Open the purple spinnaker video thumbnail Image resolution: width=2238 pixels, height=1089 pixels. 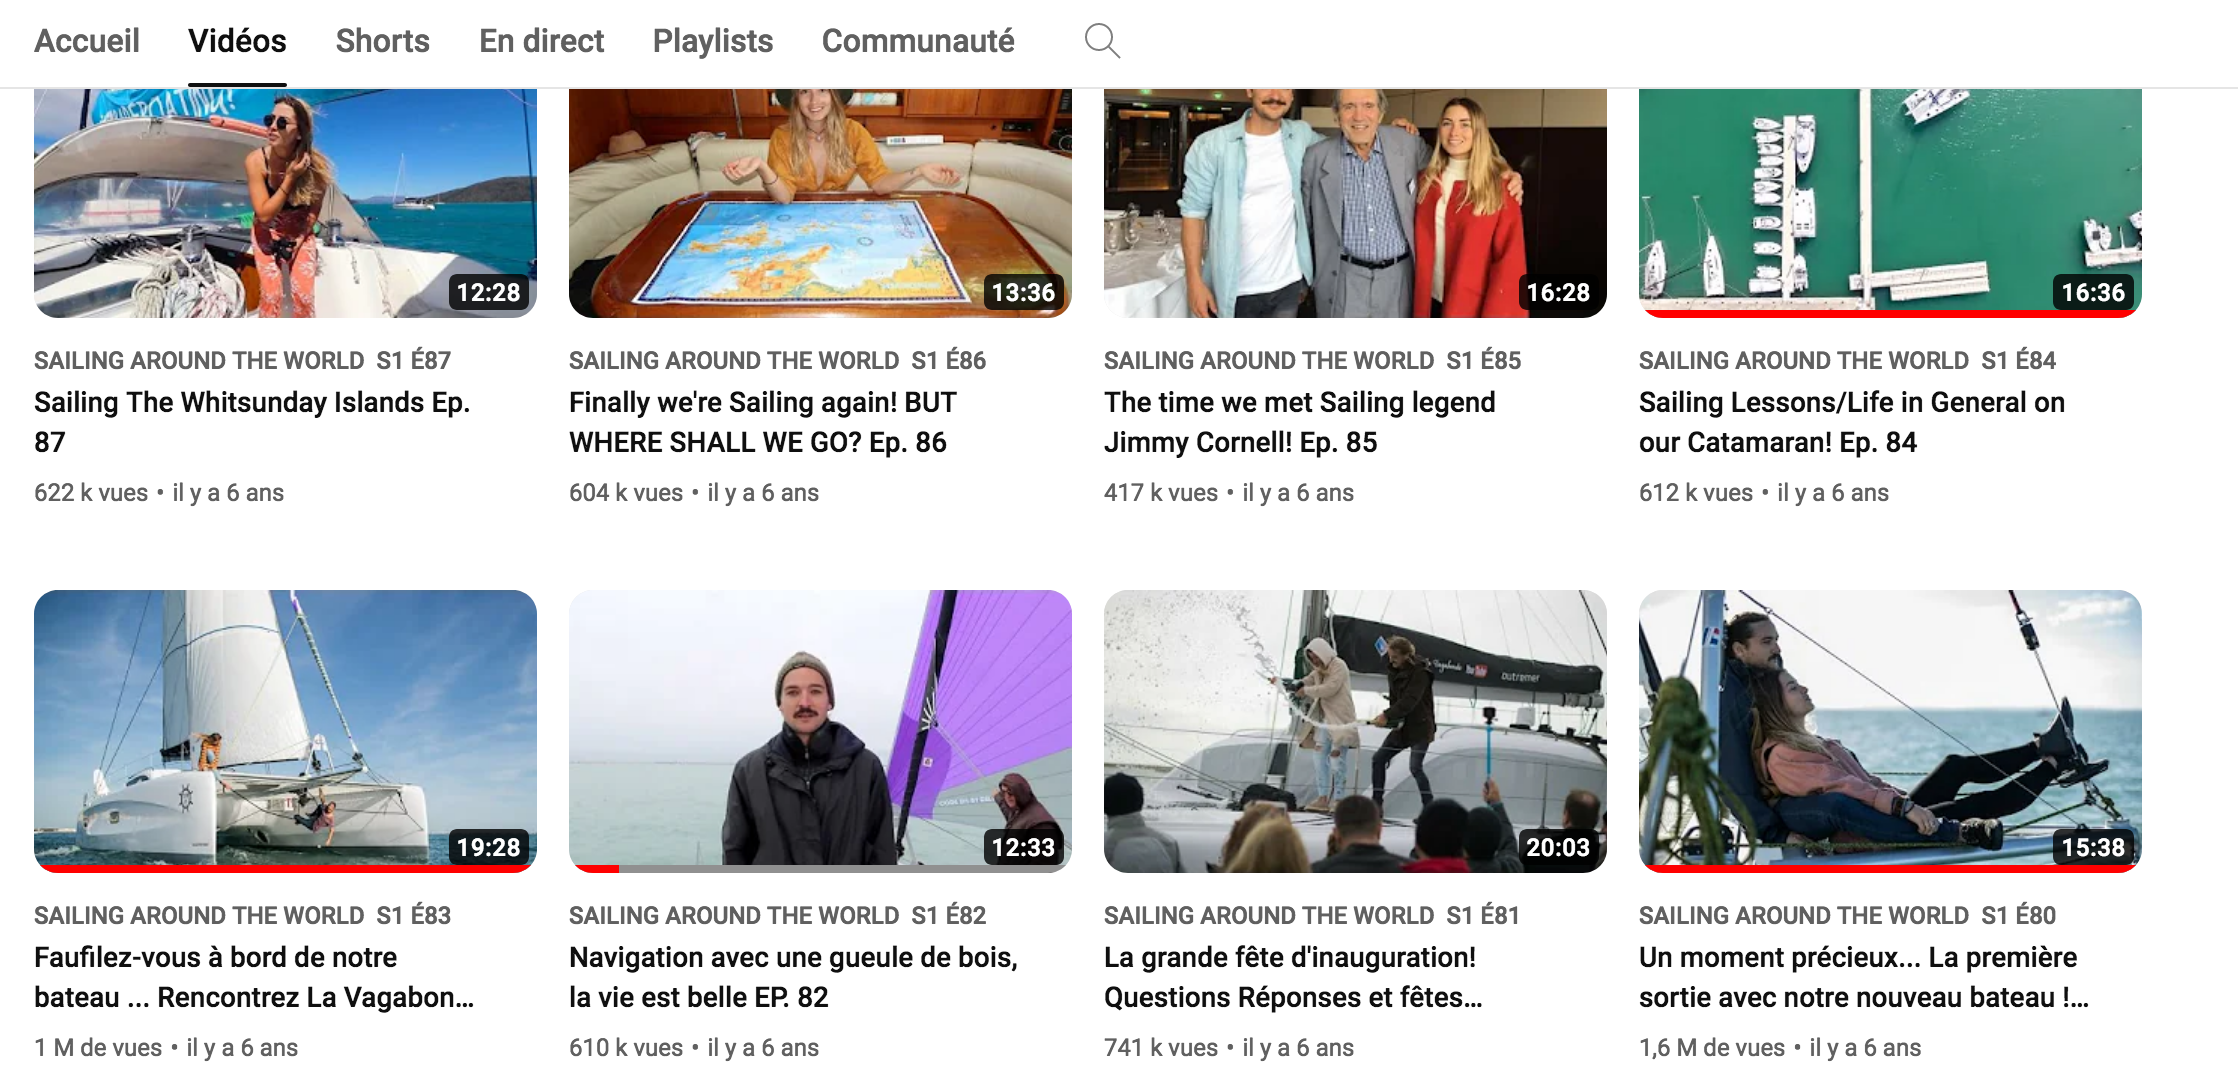(820, 728)
